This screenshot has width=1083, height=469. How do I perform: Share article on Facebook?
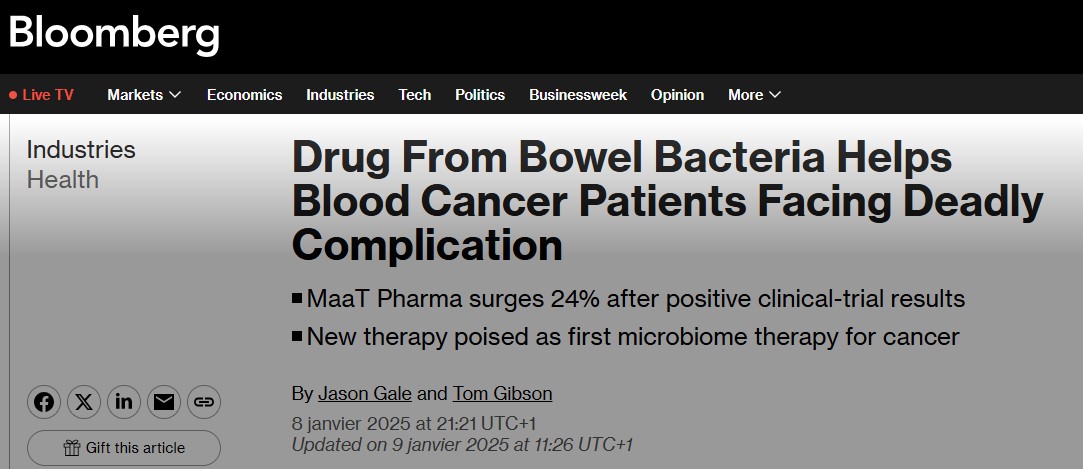click(44, 402)
